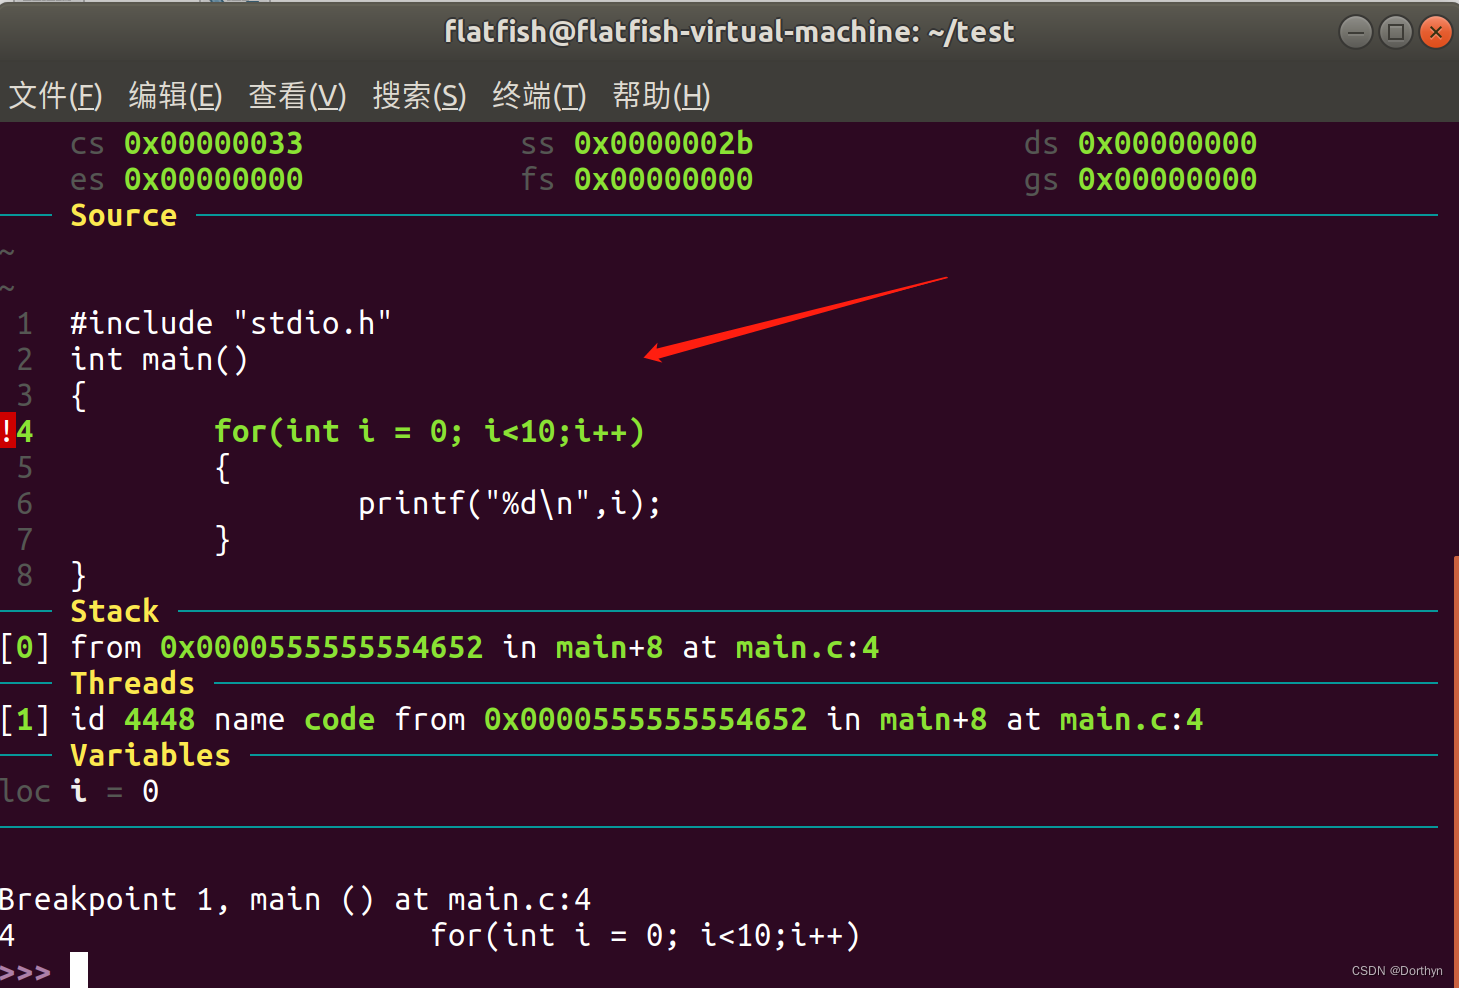
Task: Click the Stack section header
Action: click(115, 611)
